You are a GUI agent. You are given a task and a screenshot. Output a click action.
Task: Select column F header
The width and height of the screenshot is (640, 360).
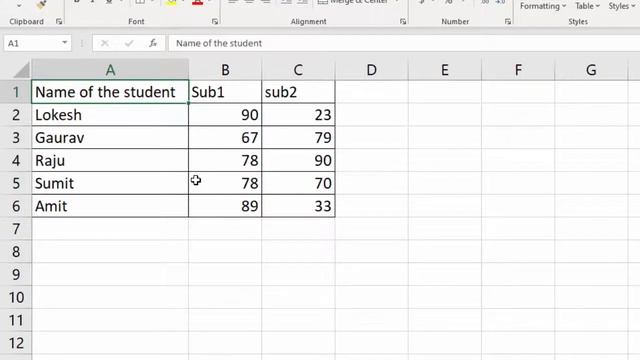point(518,70)
